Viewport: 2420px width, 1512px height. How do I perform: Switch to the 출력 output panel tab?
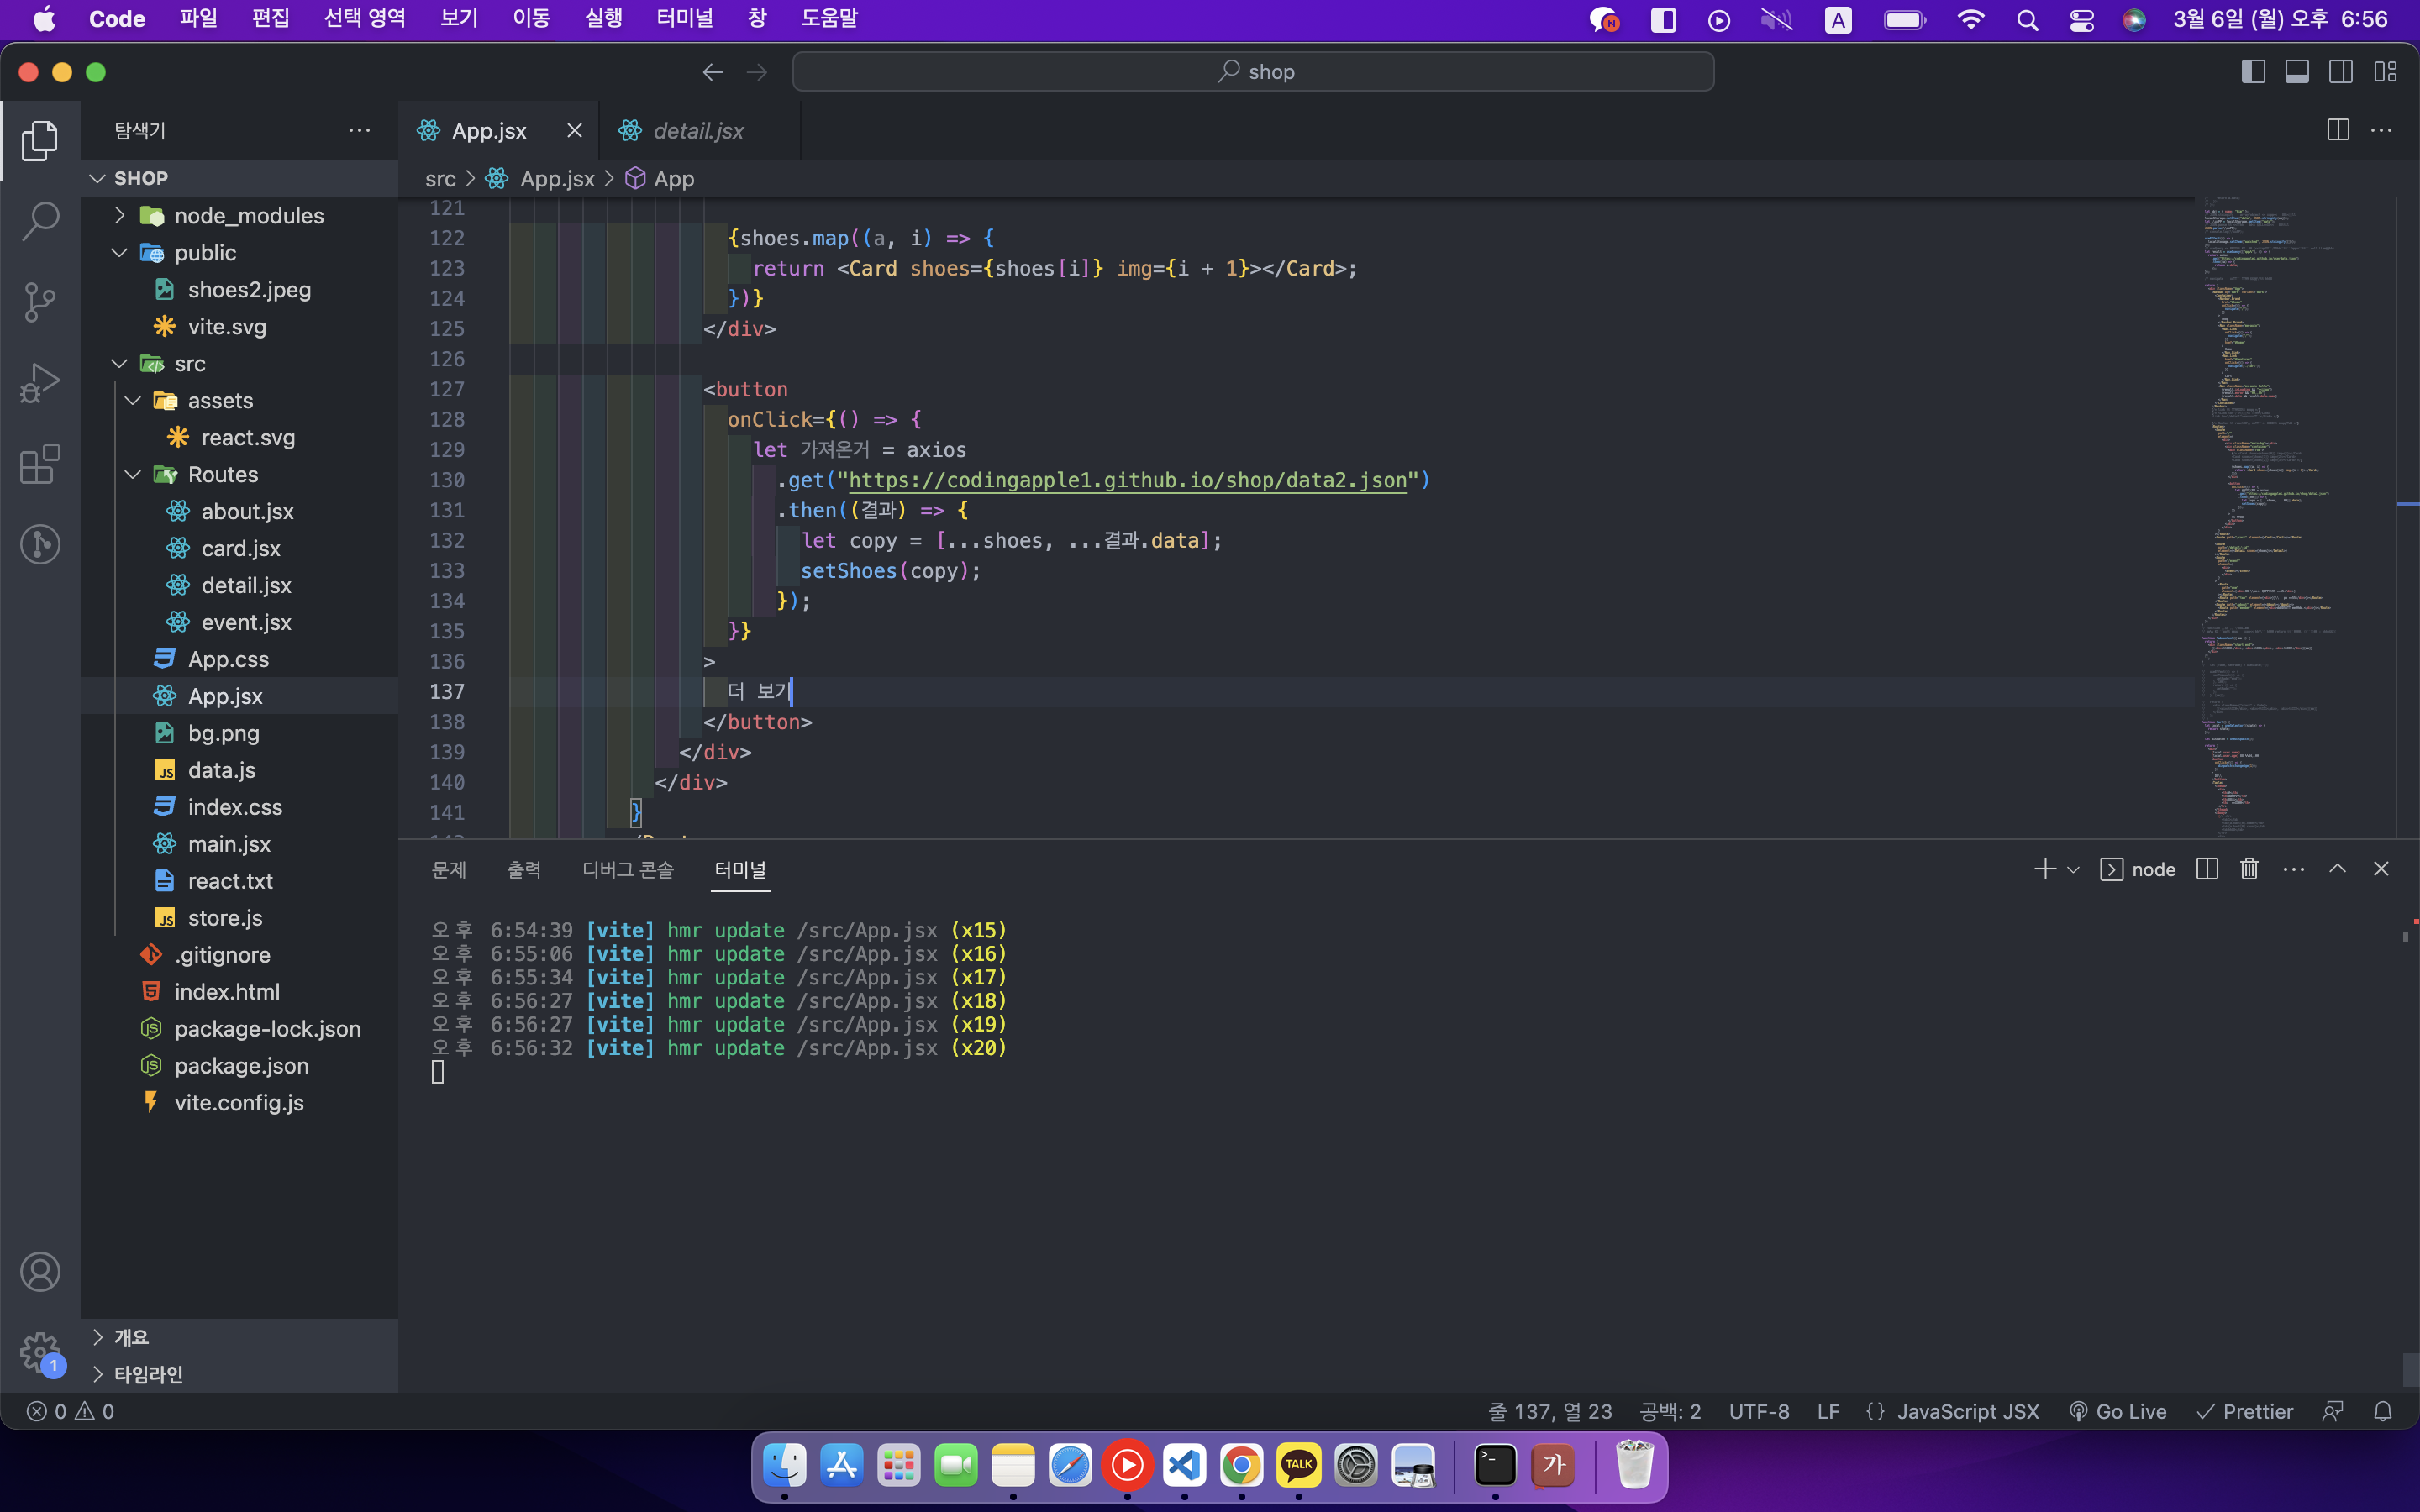(524, 869)
